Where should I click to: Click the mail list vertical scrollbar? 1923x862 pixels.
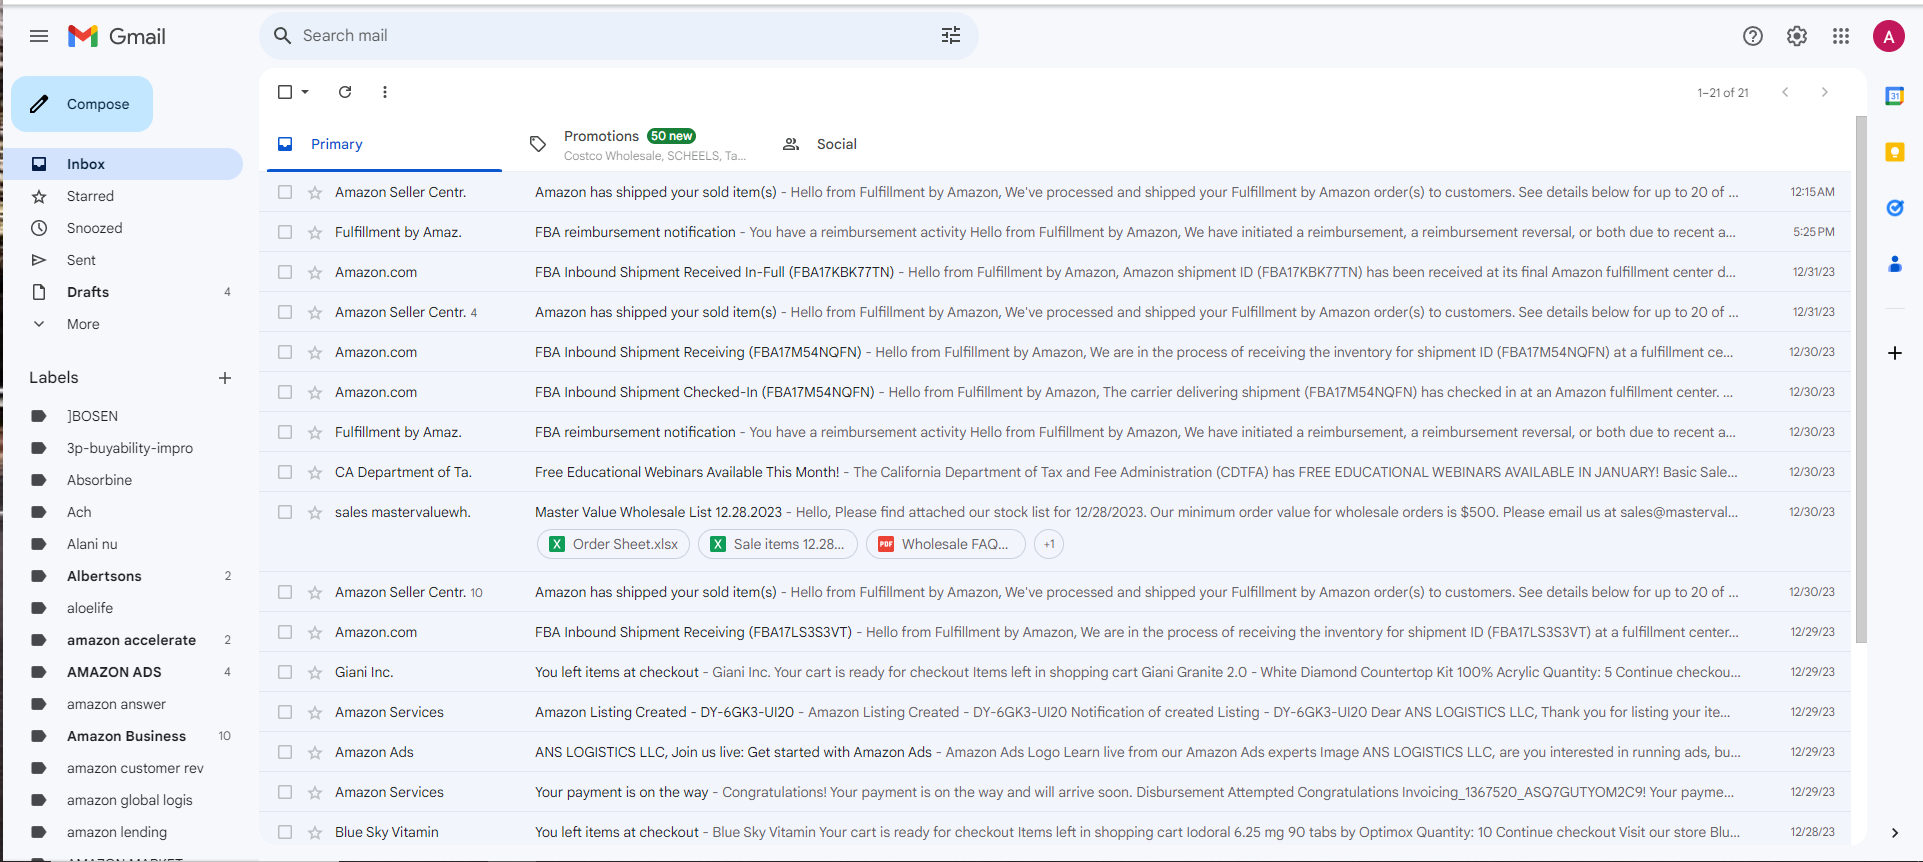pos(1861,380)
